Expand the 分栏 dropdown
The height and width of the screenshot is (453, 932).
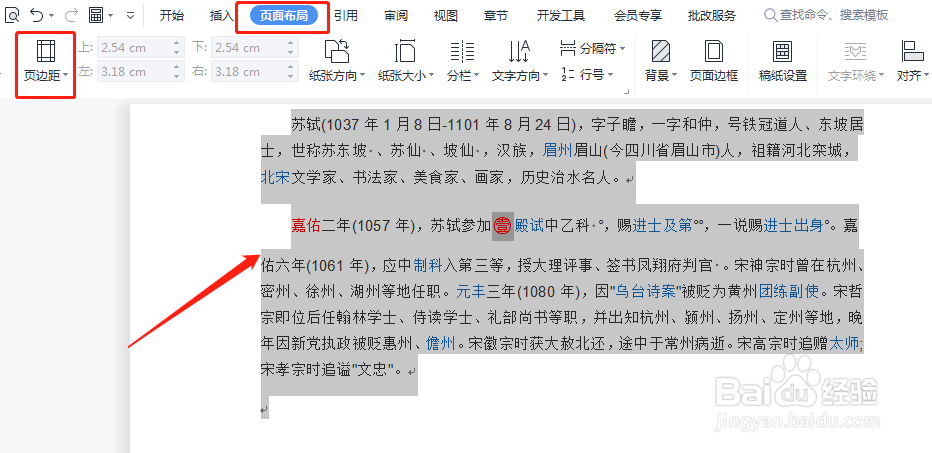476,76
